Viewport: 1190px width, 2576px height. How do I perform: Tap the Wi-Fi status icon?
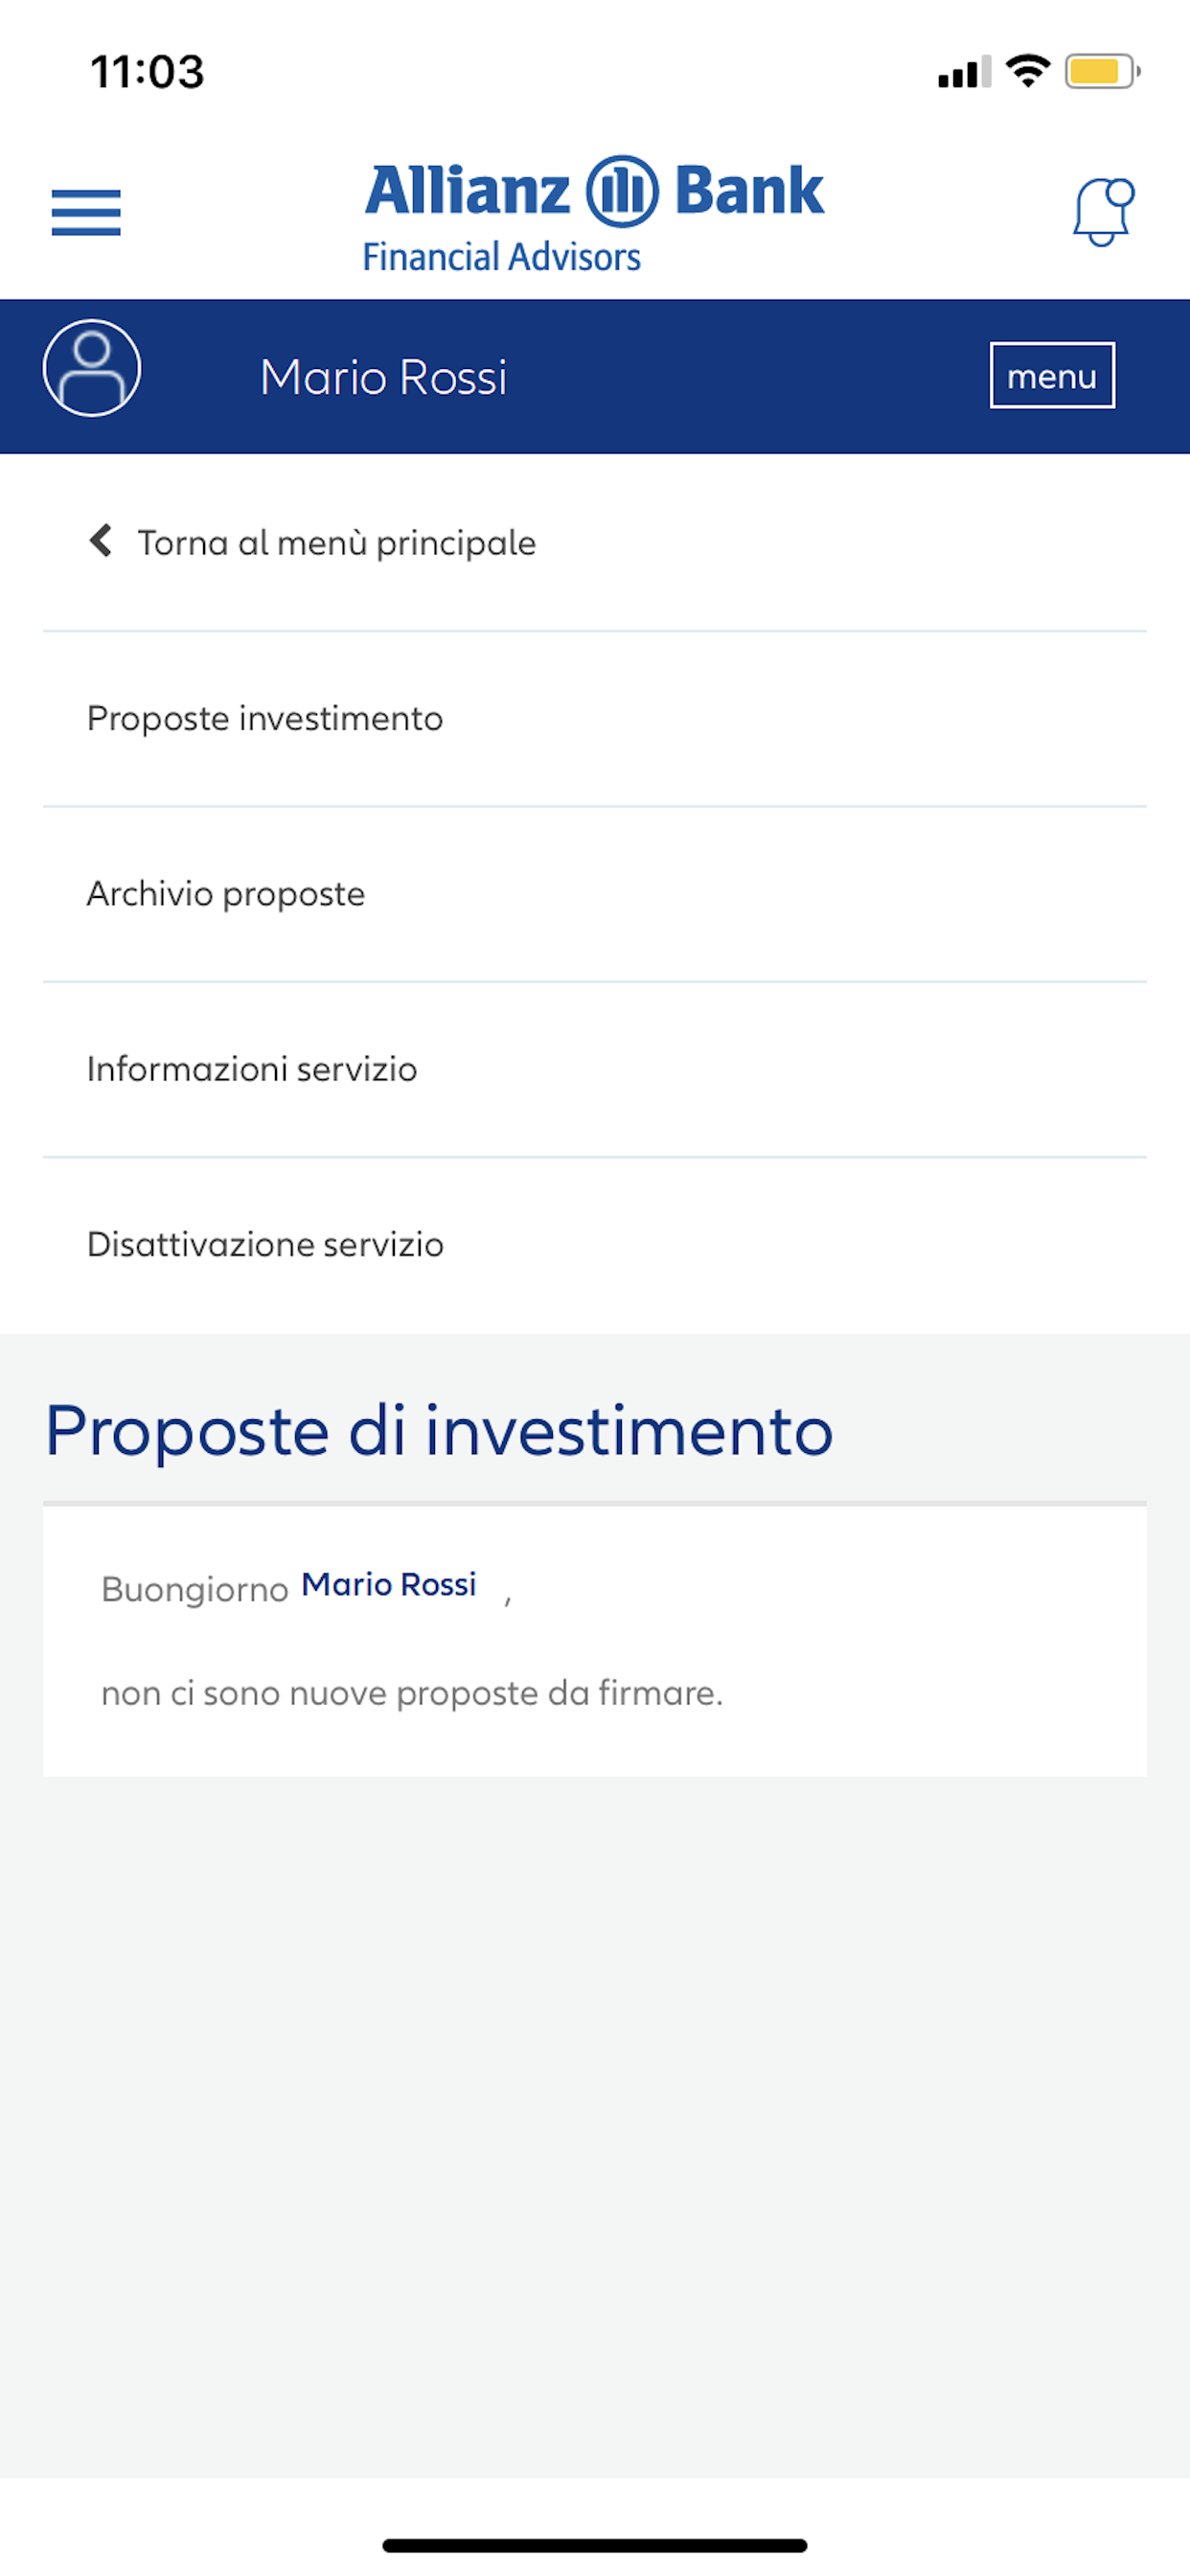click(x=1027, y=71)
